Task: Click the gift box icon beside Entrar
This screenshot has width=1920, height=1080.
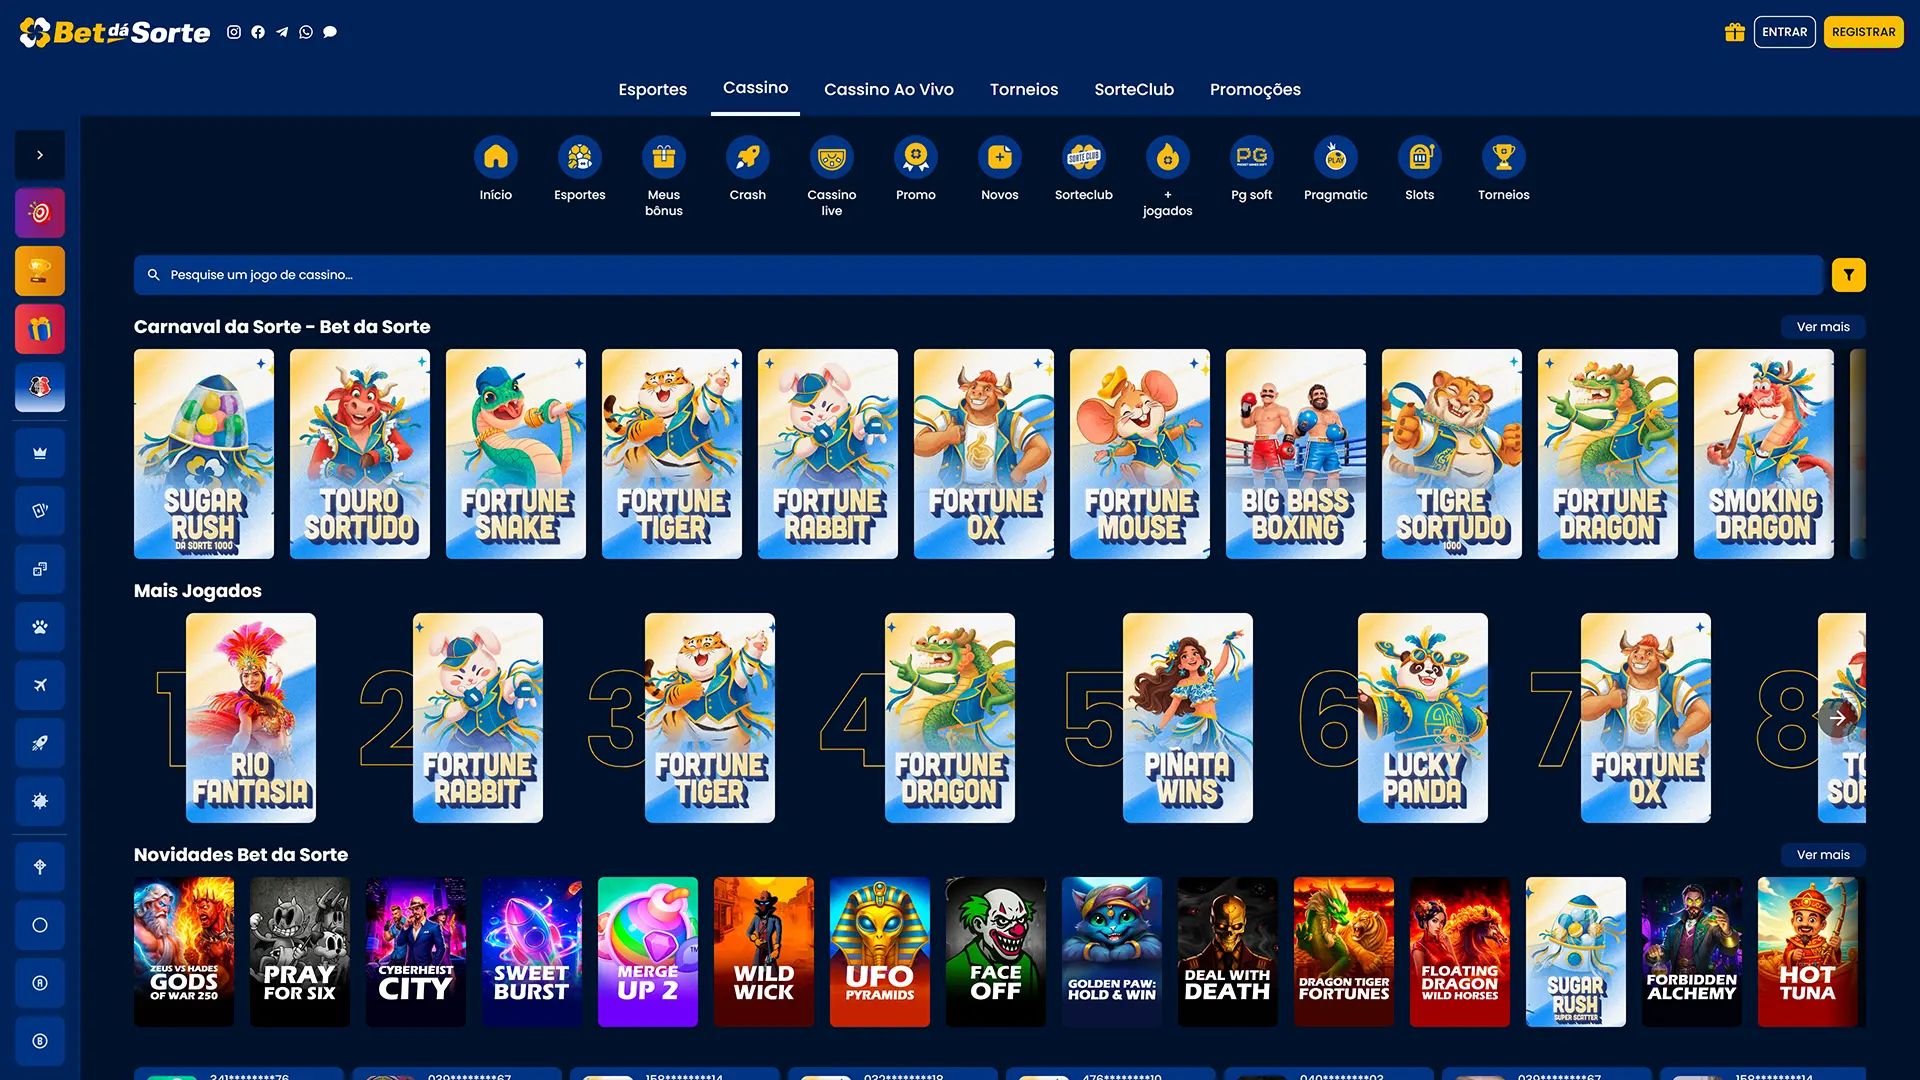Action: coord(1735,32)
